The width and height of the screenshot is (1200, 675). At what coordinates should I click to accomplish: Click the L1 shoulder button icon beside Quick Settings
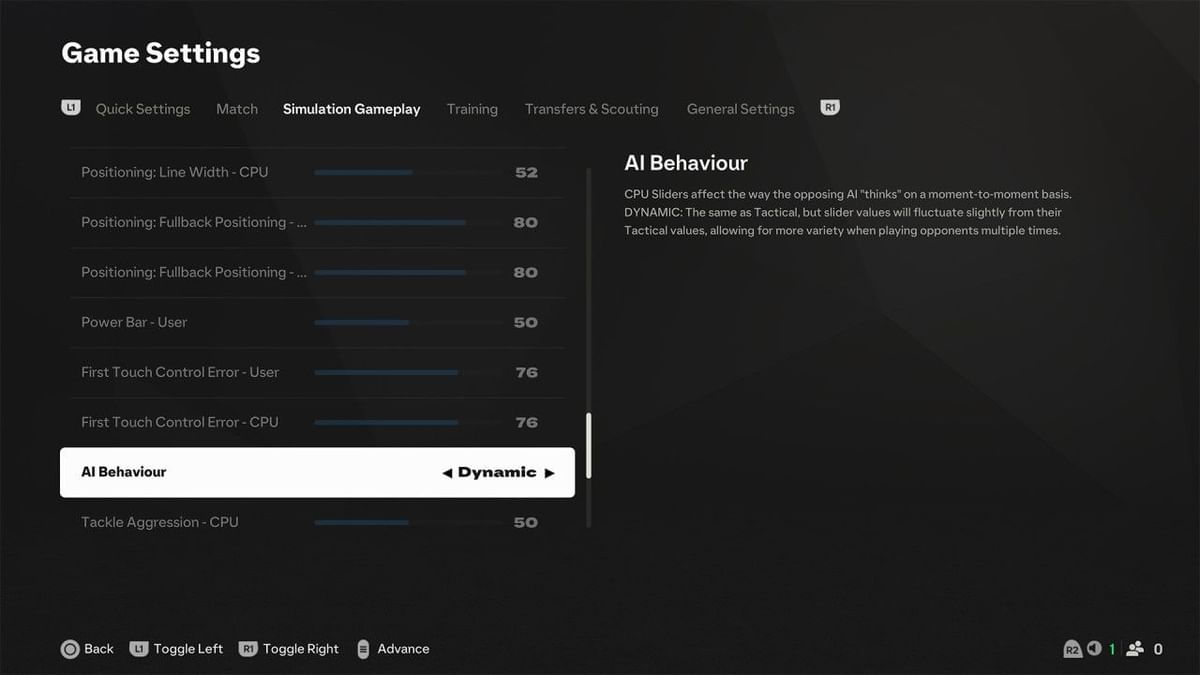(70, 108)
